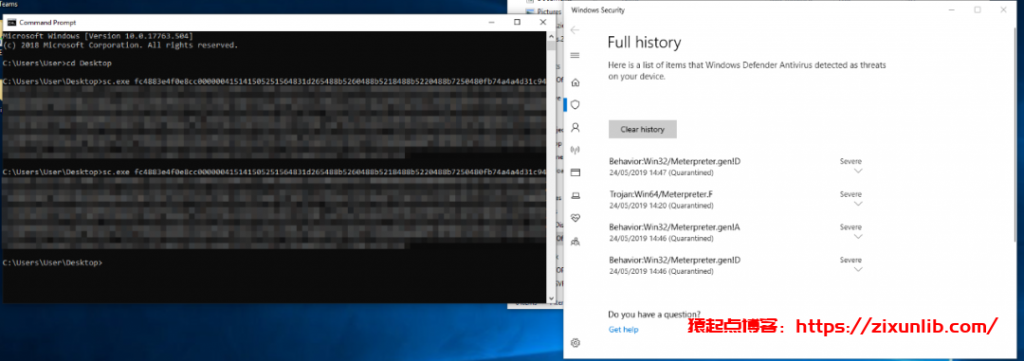Open Device security laptop icon
Screen dimensions: 1024x361
575,195
